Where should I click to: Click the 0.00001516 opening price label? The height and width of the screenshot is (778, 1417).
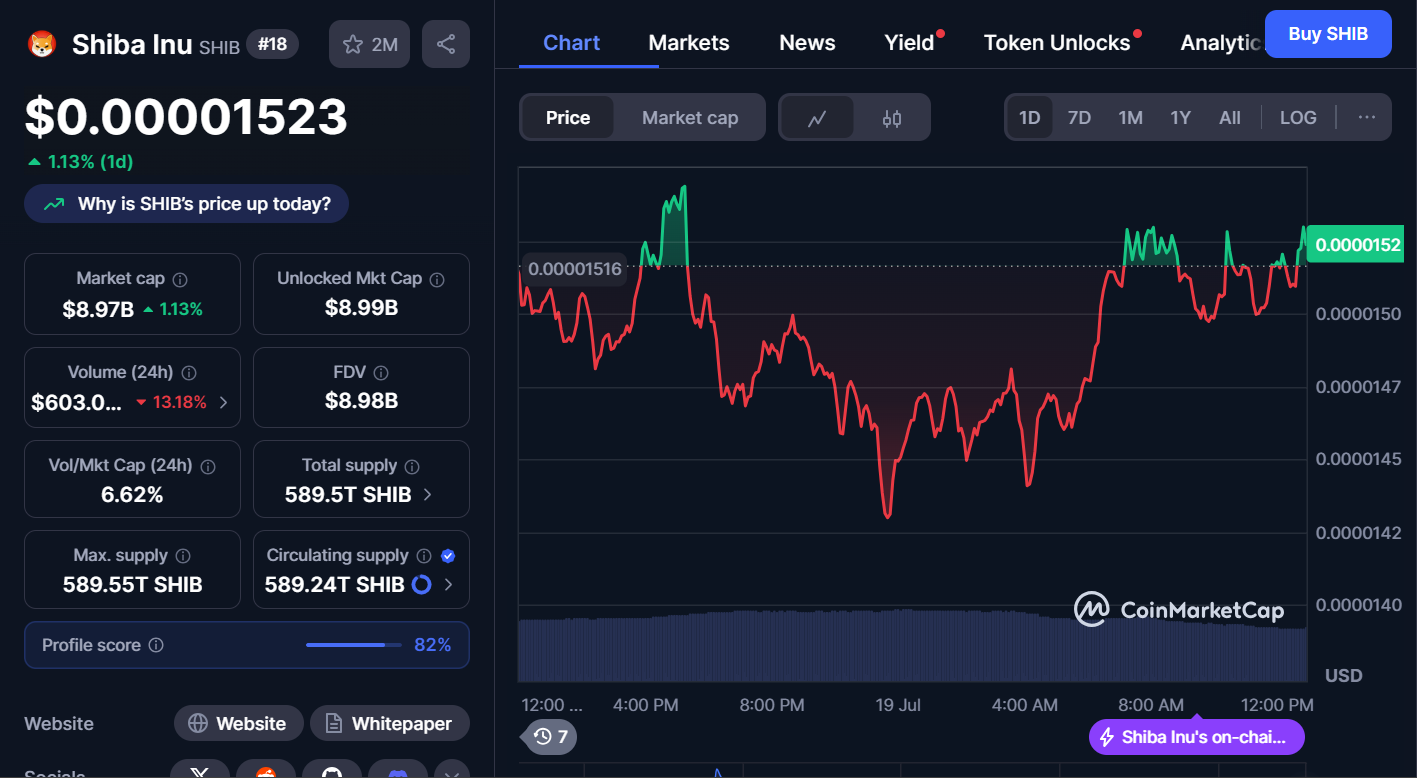574,269
